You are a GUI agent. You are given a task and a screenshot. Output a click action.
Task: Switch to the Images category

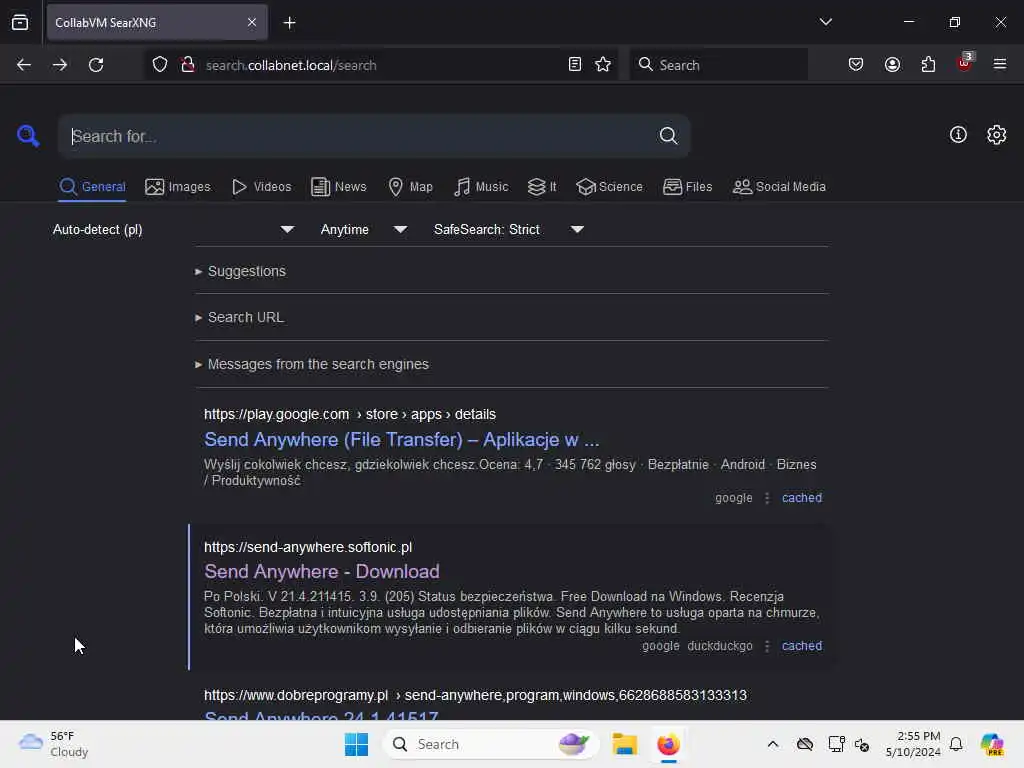point(178,187)
